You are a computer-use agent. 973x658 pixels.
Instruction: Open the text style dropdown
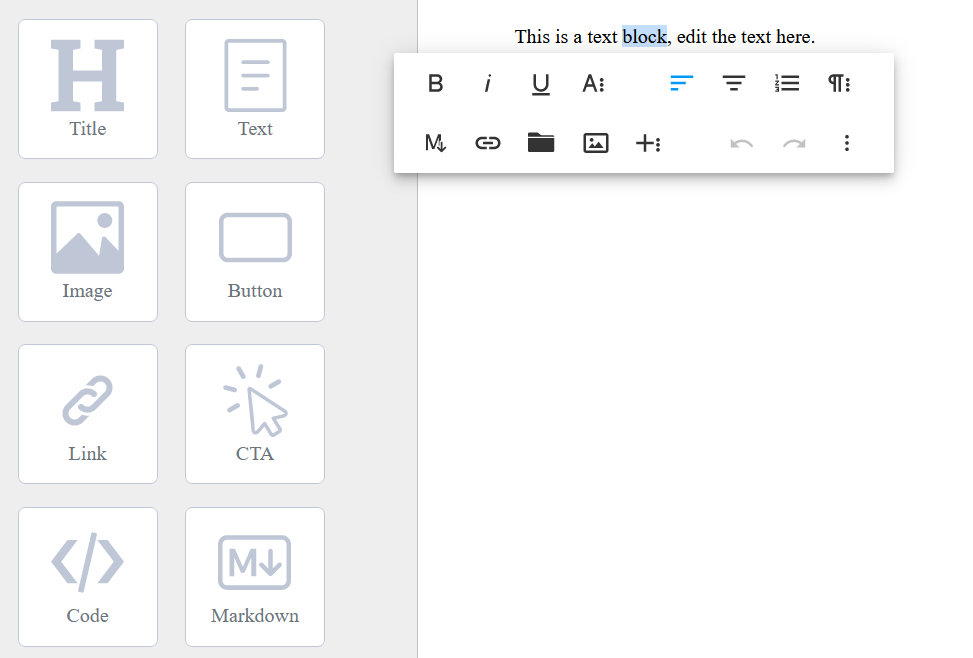pos(593,83)
